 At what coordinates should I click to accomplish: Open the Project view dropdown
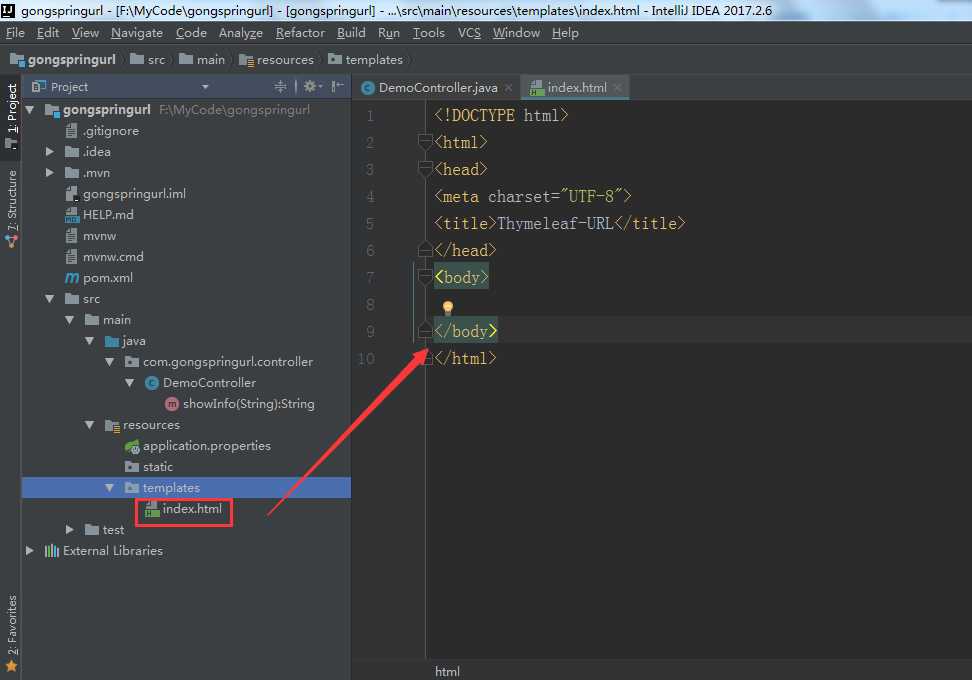[205, 87]
